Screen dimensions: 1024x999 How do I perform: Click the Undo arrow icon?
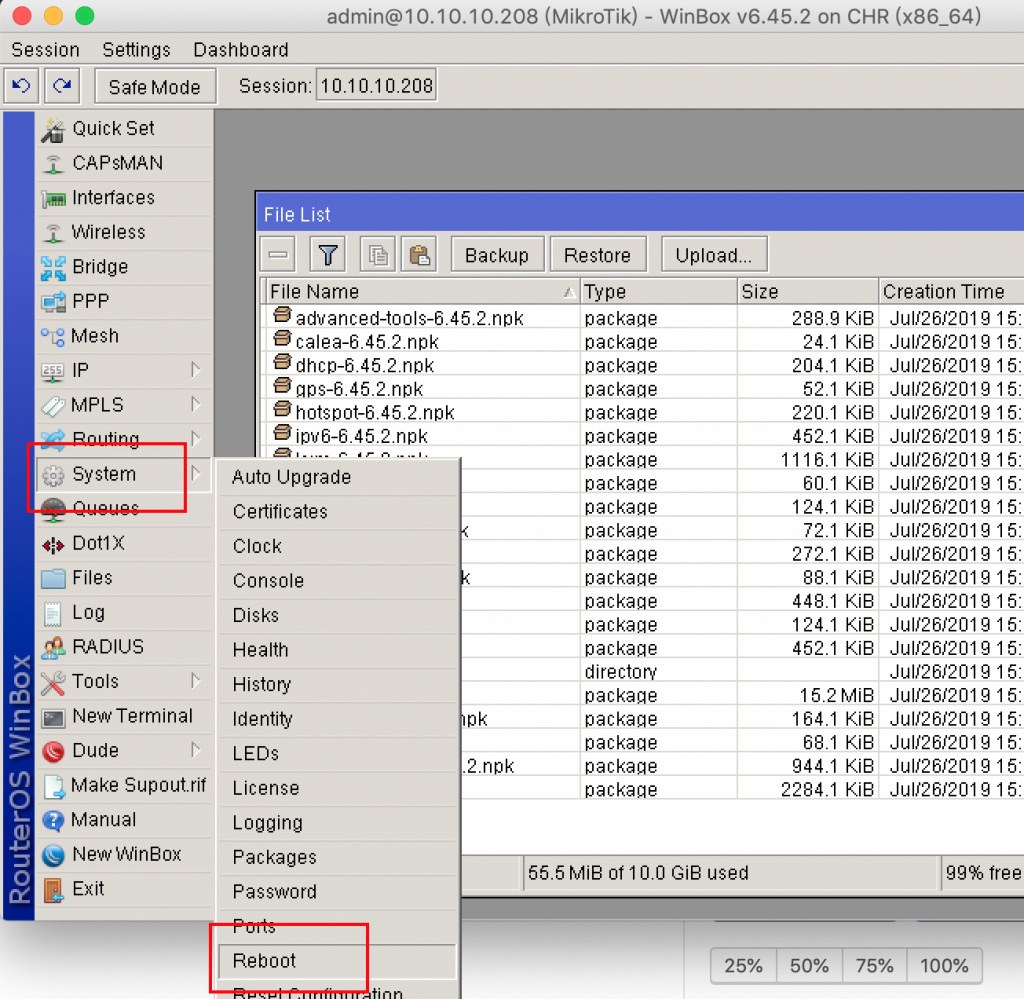click(x=22, y=86)
